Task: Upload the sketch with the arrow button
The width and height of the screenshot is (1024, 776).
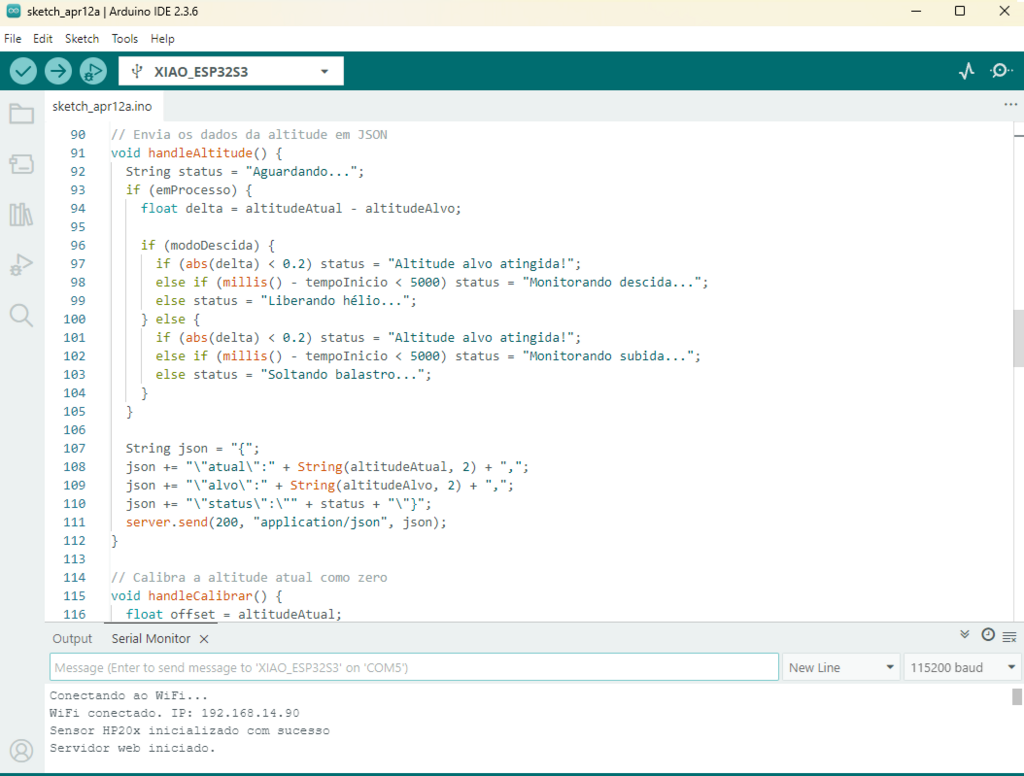Action: coord(58,71)
